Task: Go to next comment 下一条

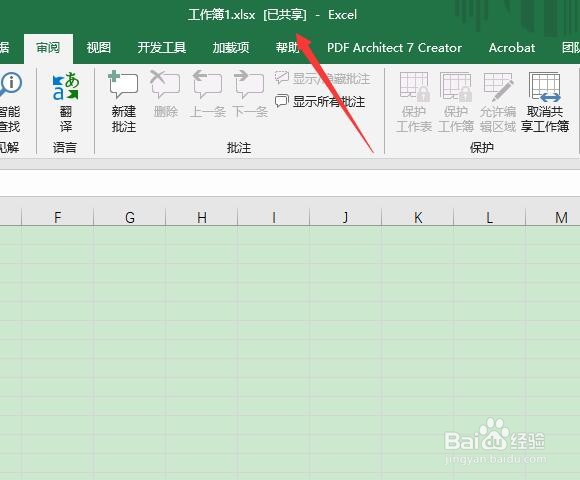Action: pos(250,95)
